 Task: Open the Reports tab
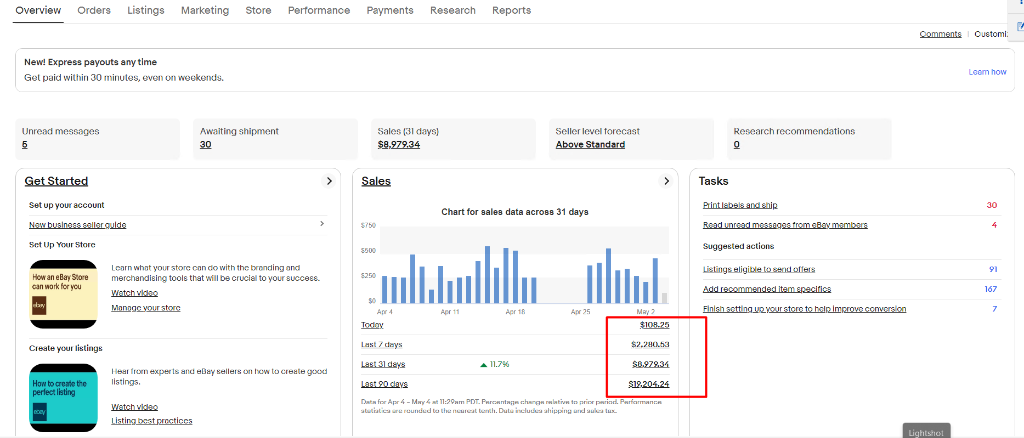(x=511, y=10)
